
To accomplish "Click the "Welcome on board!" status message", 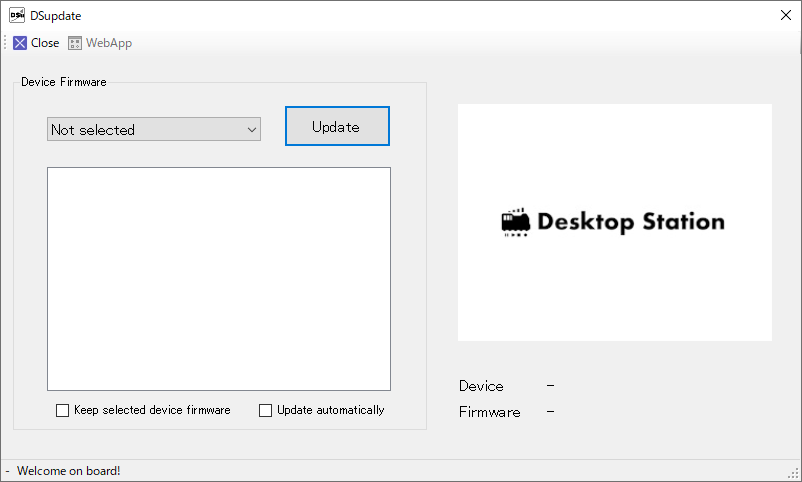I will pyautogui.click(x=68, y=471).
